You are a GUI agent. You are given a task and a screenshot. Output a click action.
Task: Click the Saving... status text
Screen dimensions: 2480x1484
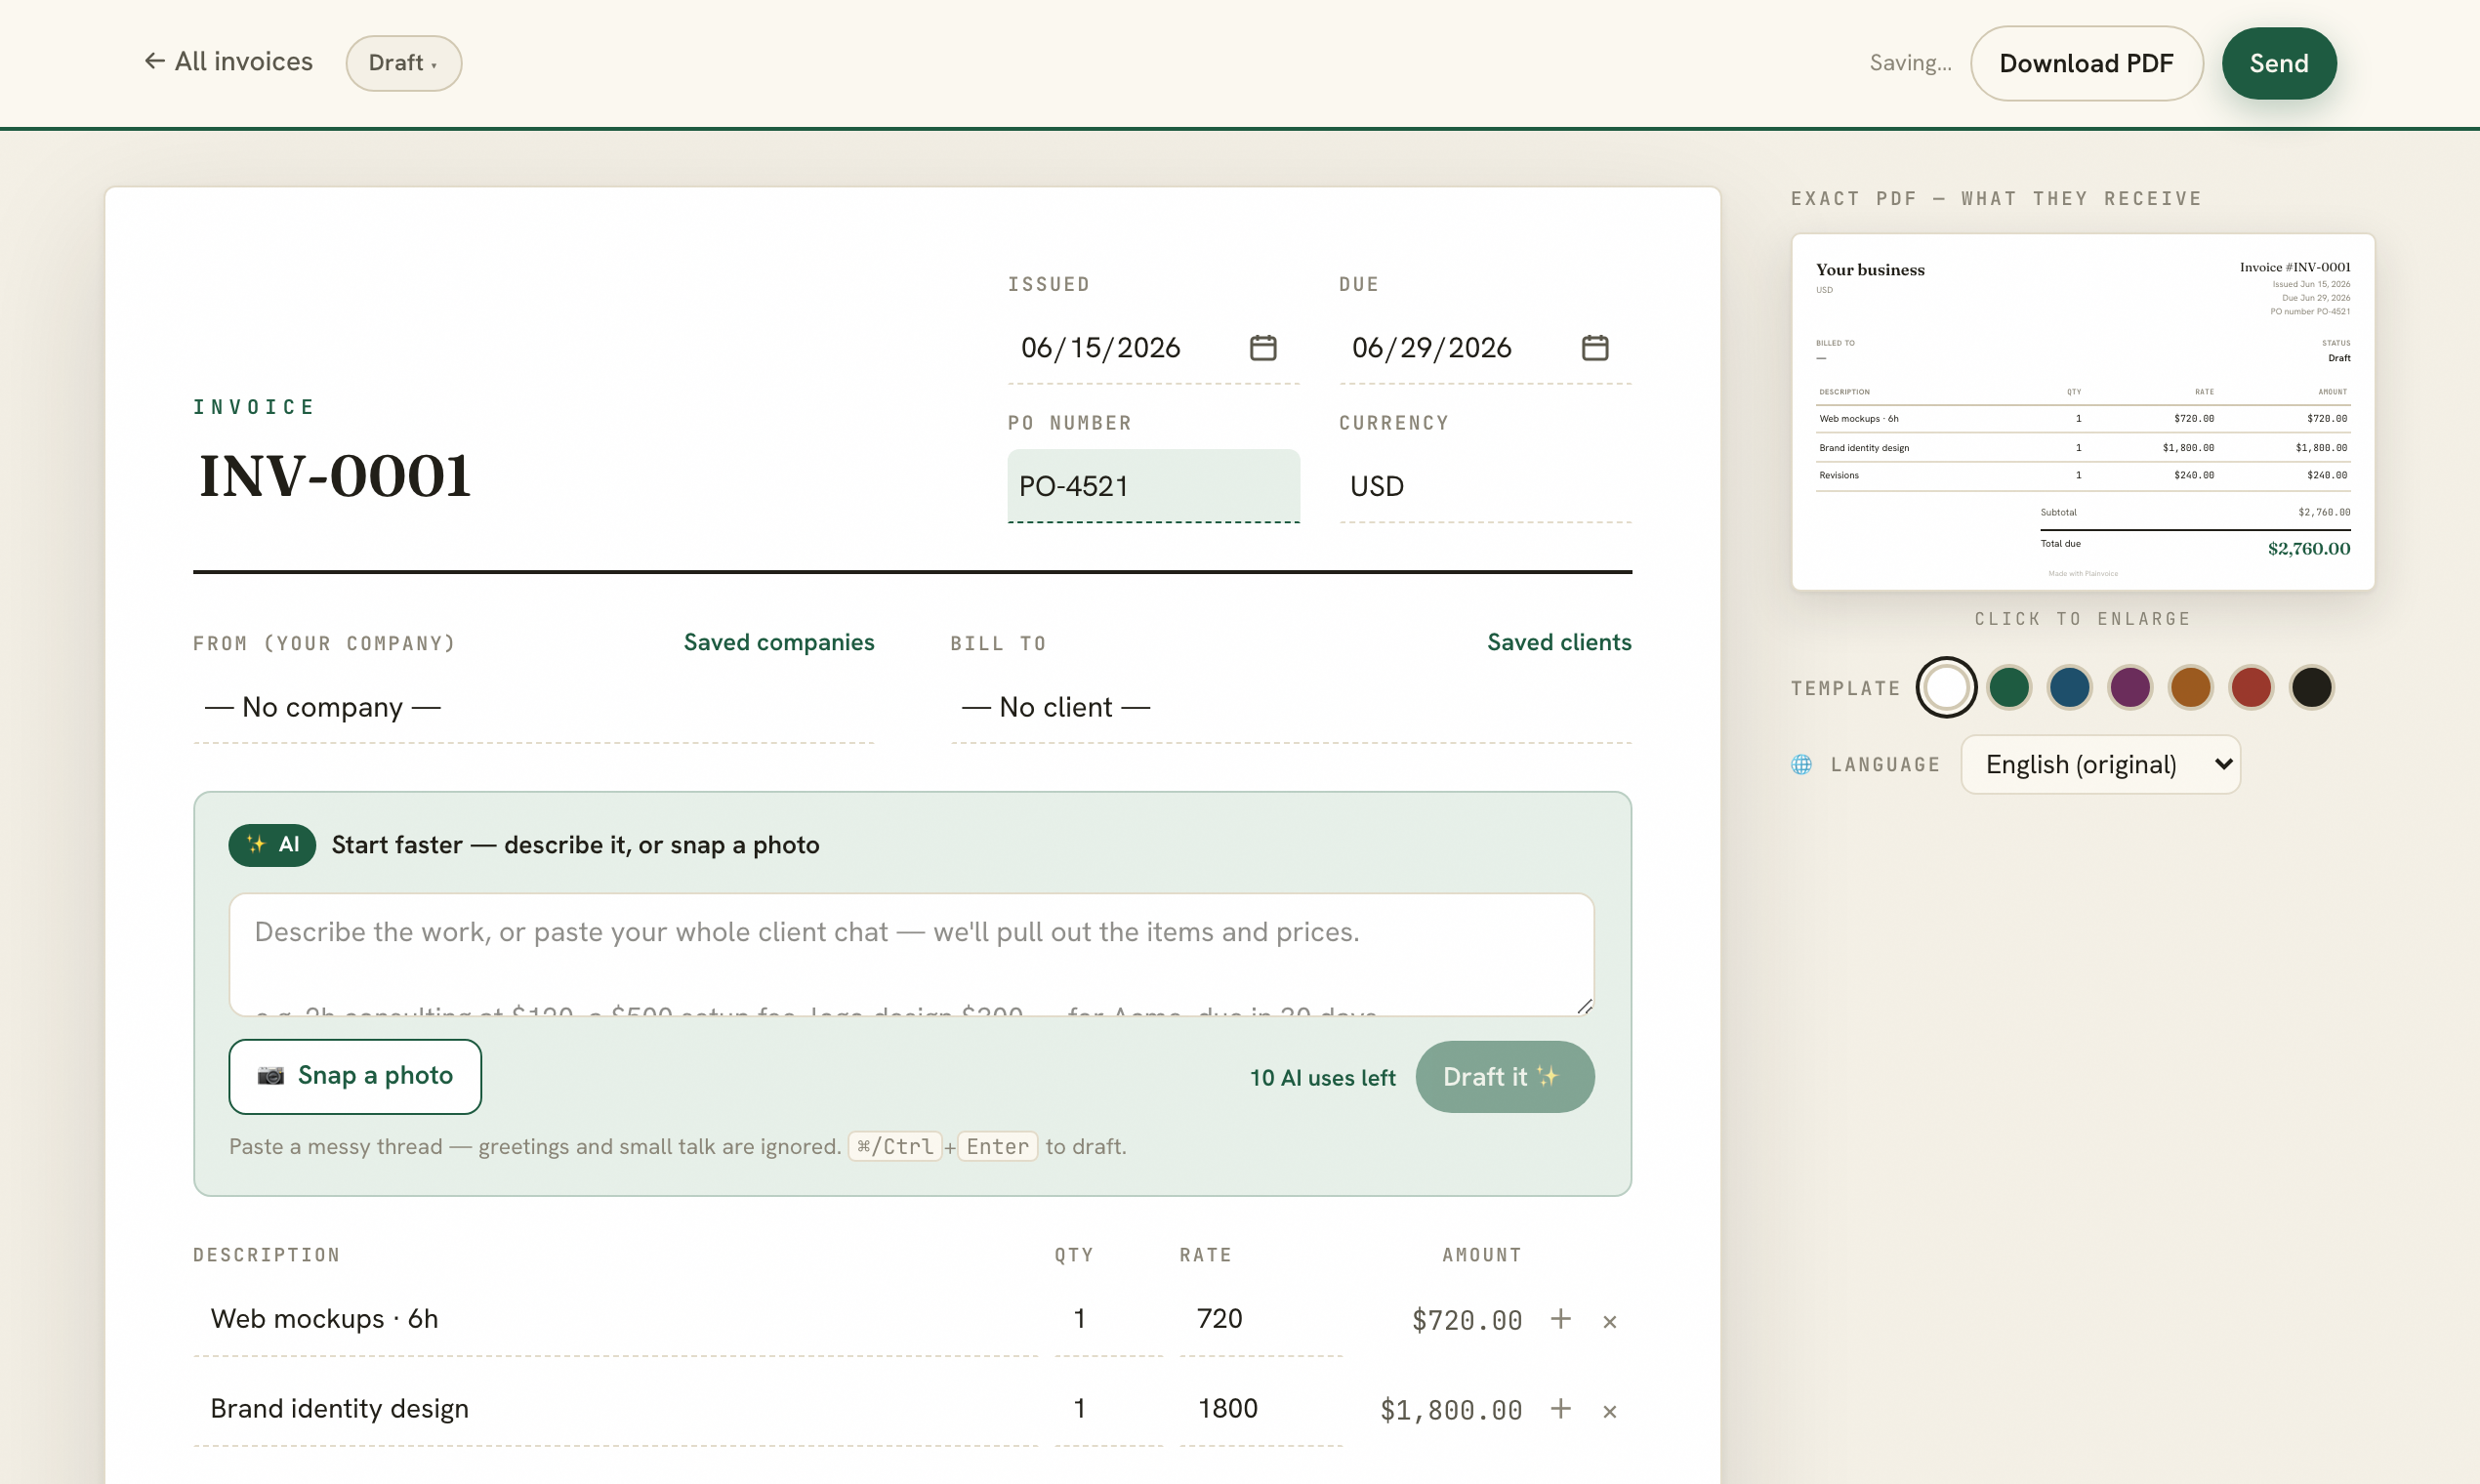pos(1910,63)
